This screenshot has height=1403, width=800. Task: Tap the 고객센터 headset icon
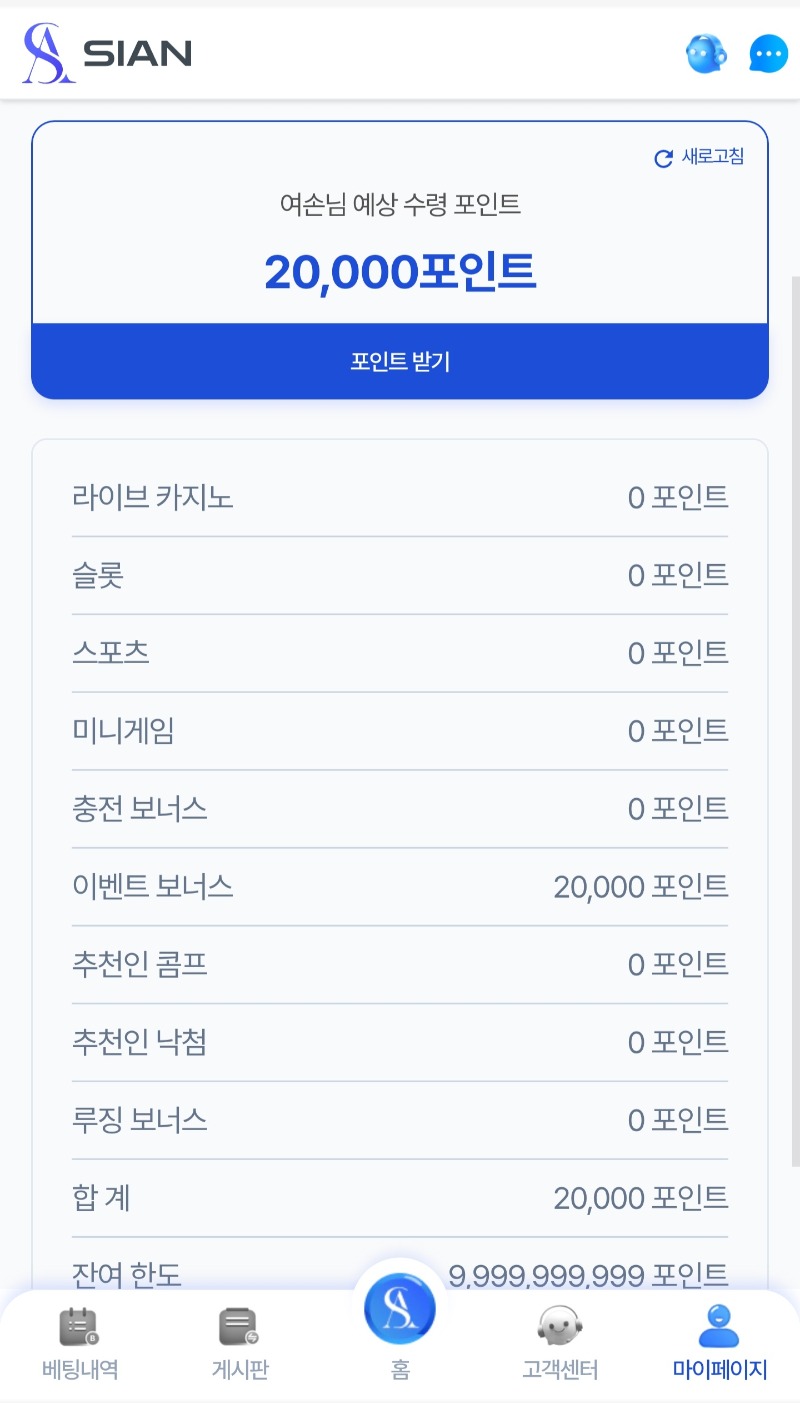point(560,1327)
